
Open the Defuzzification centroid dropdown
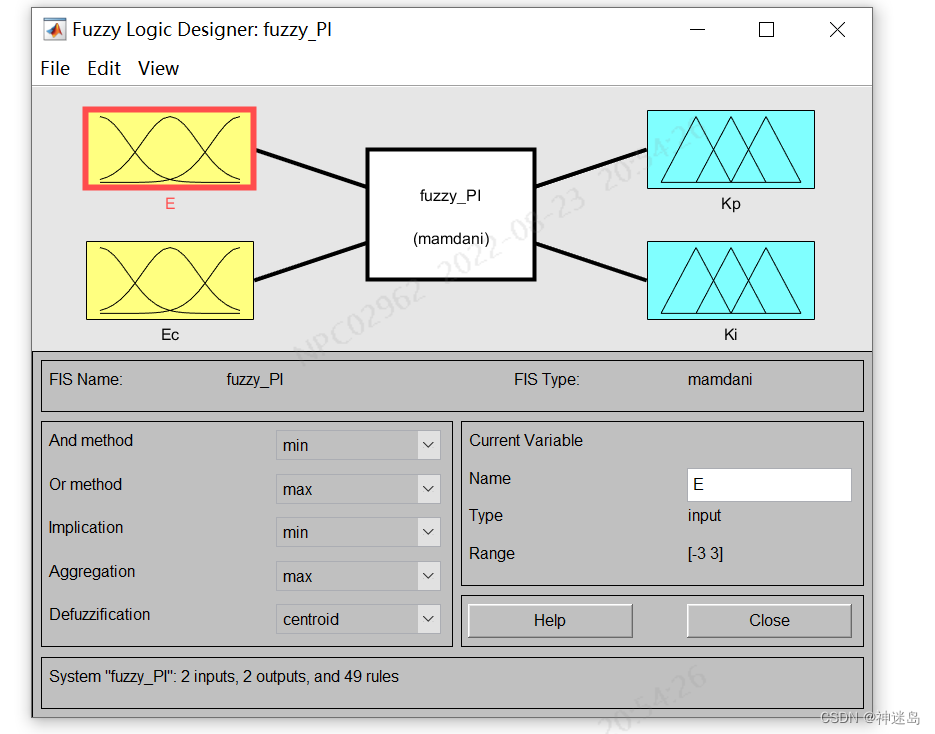click(x=358, y=619)
